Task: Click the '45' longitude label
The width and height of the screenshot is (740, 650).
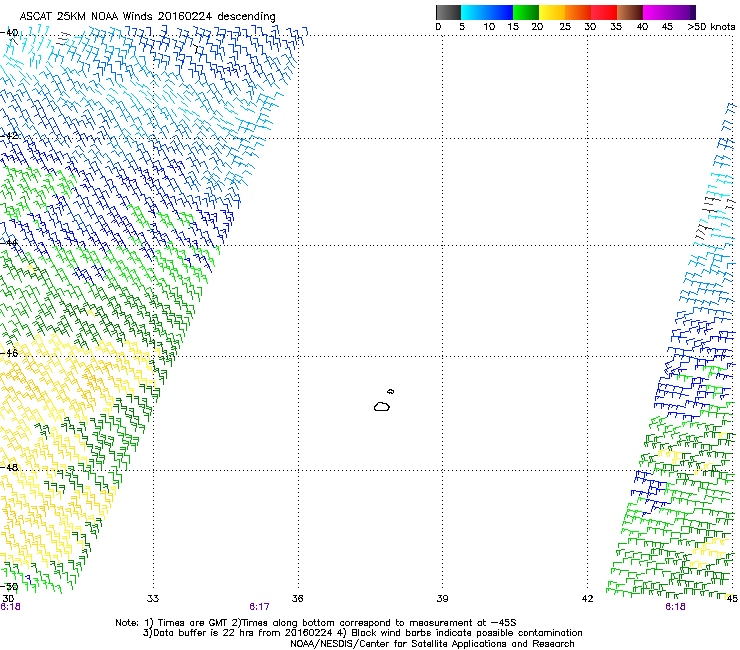Action: coord(732,599)
